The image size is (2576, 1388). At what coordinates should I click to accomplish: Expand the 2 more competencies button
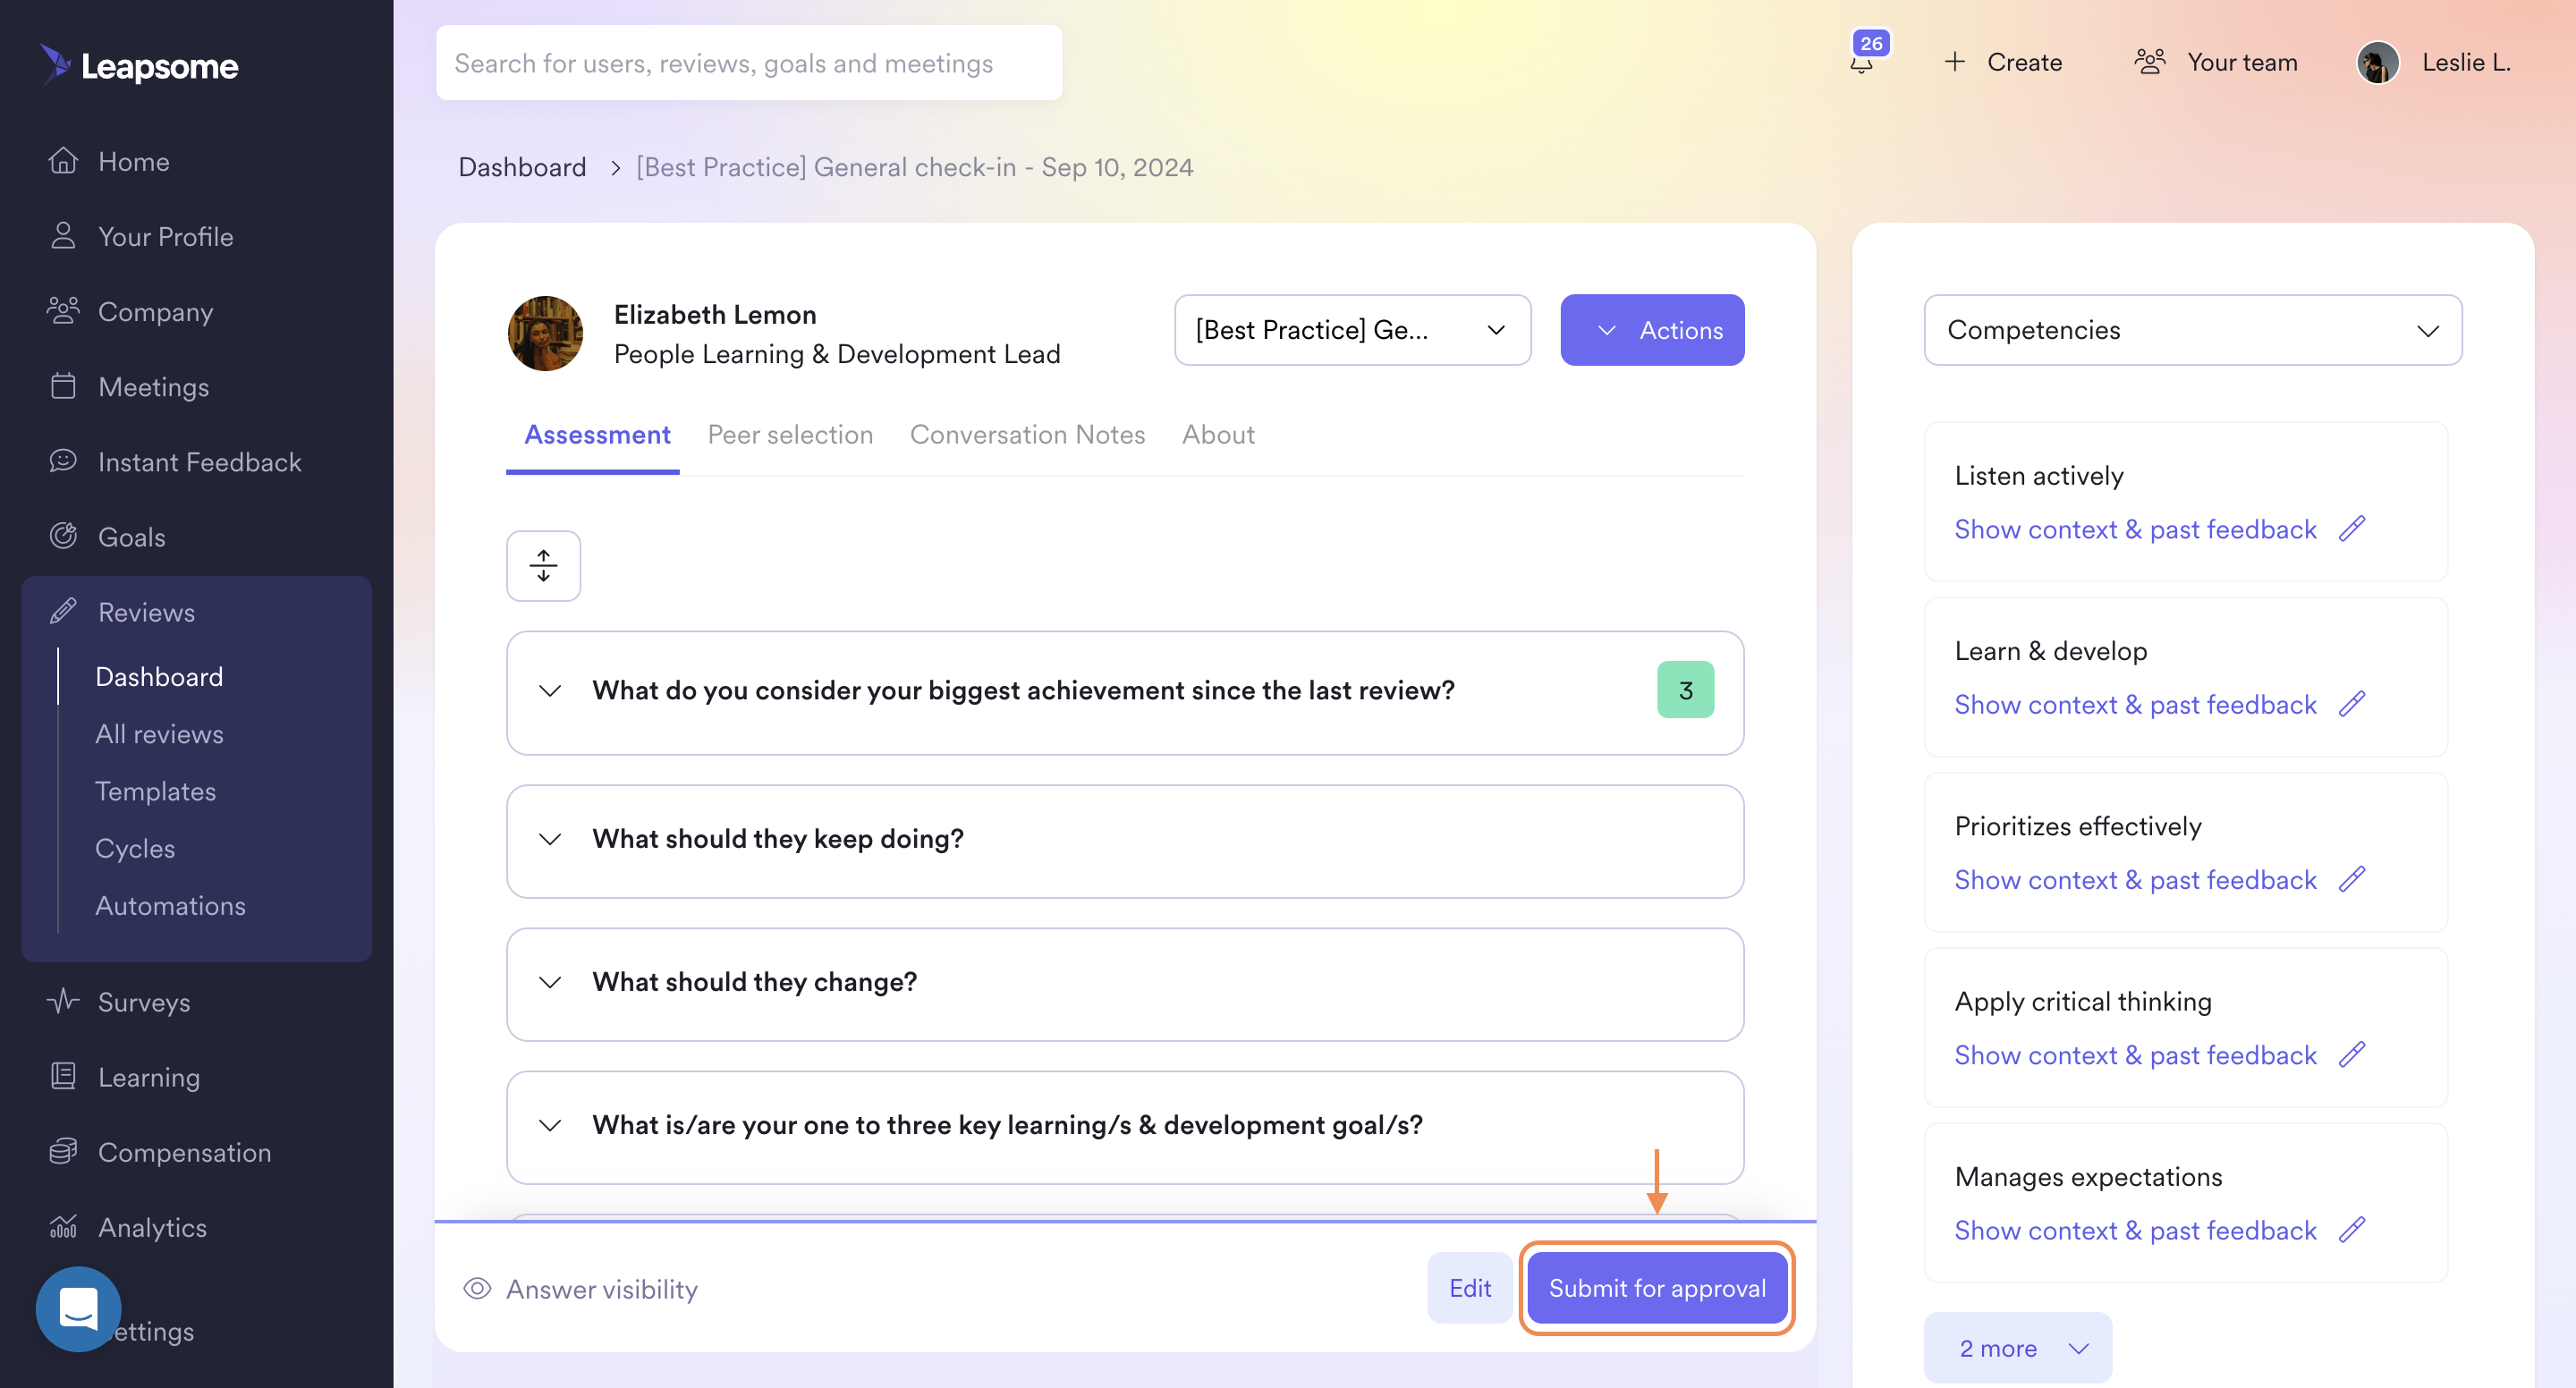coord(2018,1348)
